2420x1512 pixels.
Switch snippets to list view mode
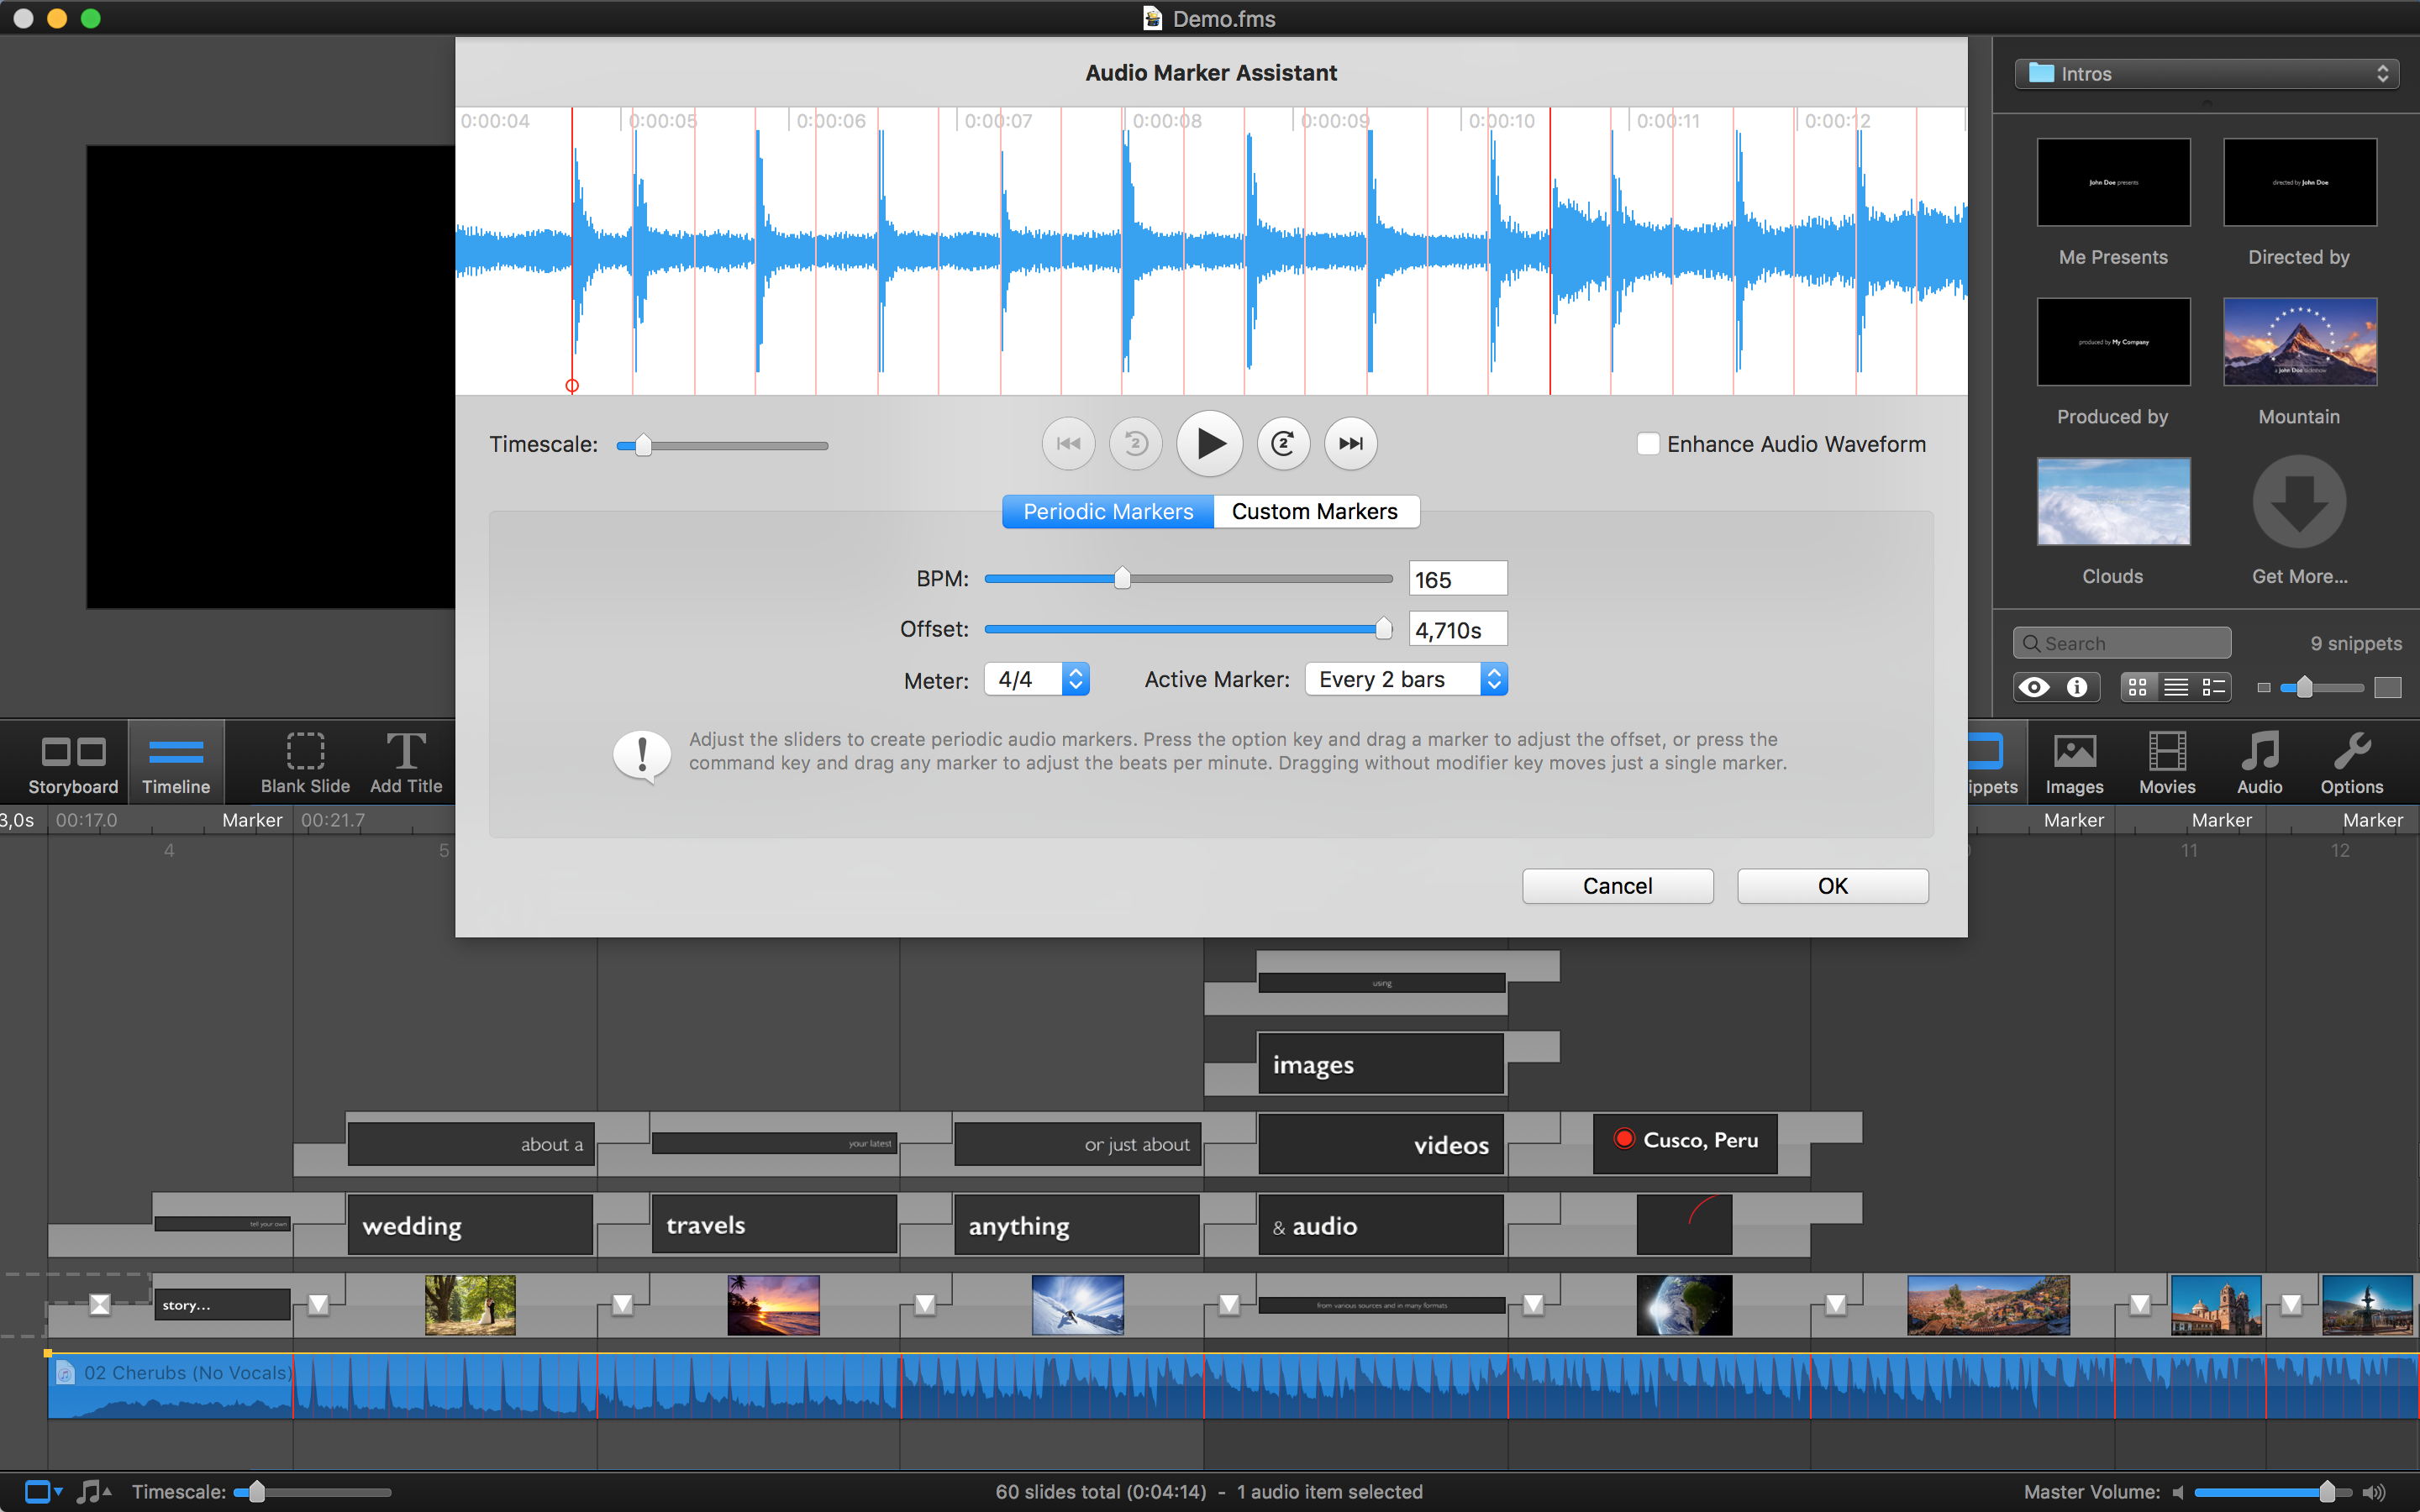[2176, 687]
